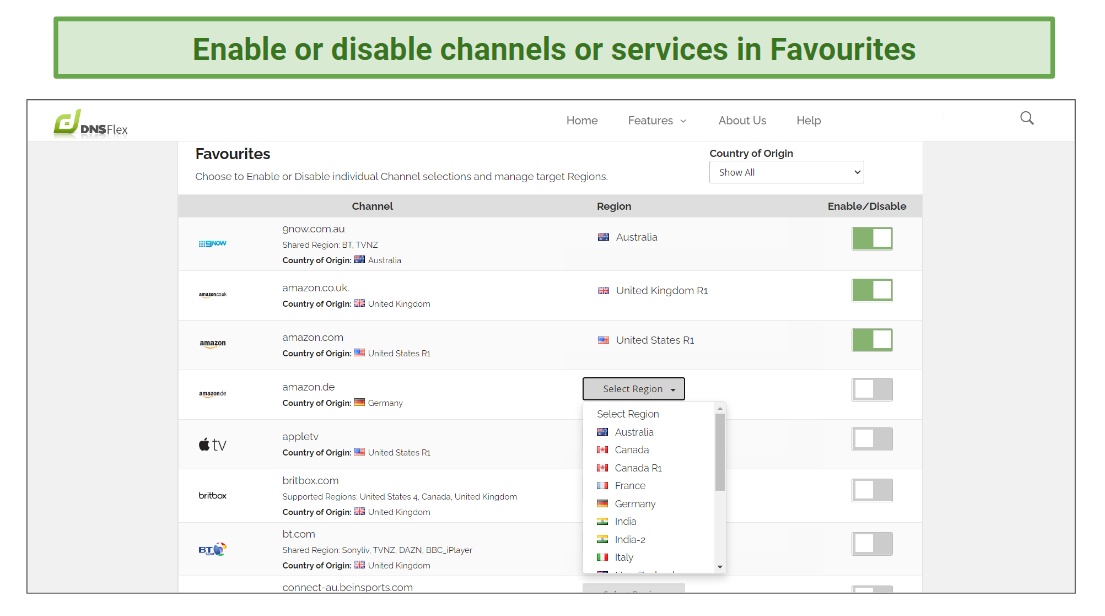The height and width of the screenshot is (616, 1105).
Task: Go to the Home page link
Action: [582, 121]
